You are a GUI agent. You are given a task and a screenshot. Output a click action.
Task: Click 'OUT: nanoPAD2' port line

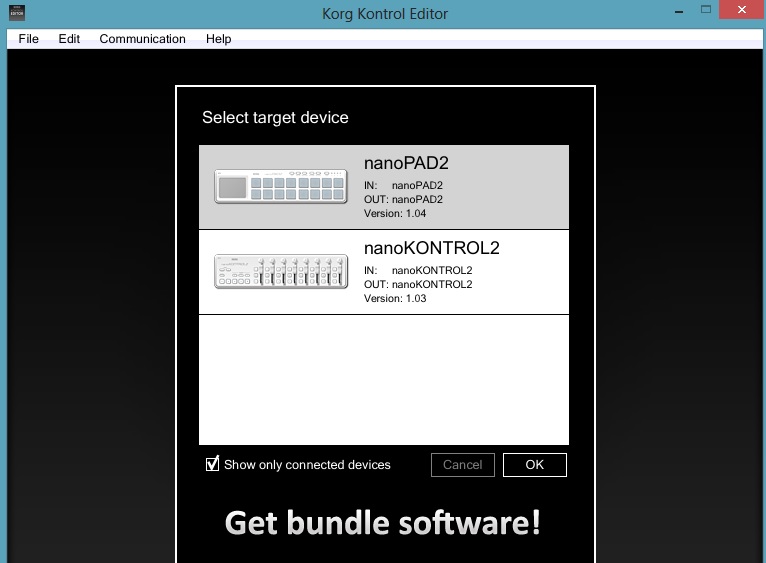click(404, 199)
